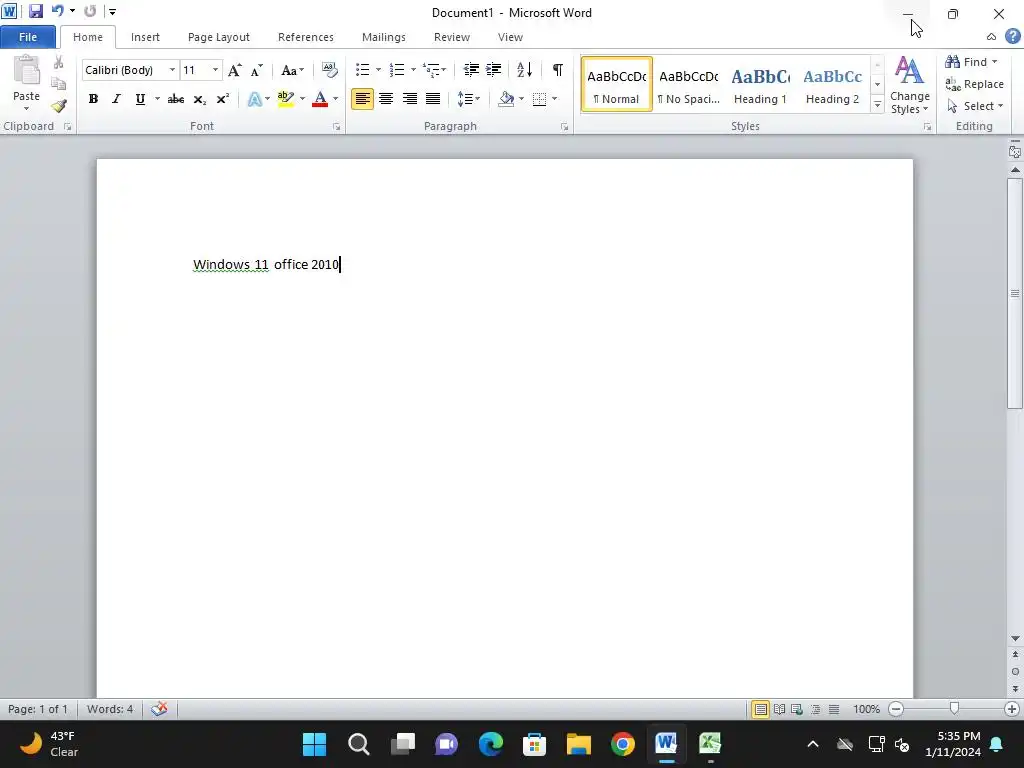Cut selection with the scissors icon
The width and height of the screenshot is (1024, 768).
coord(59,63)
